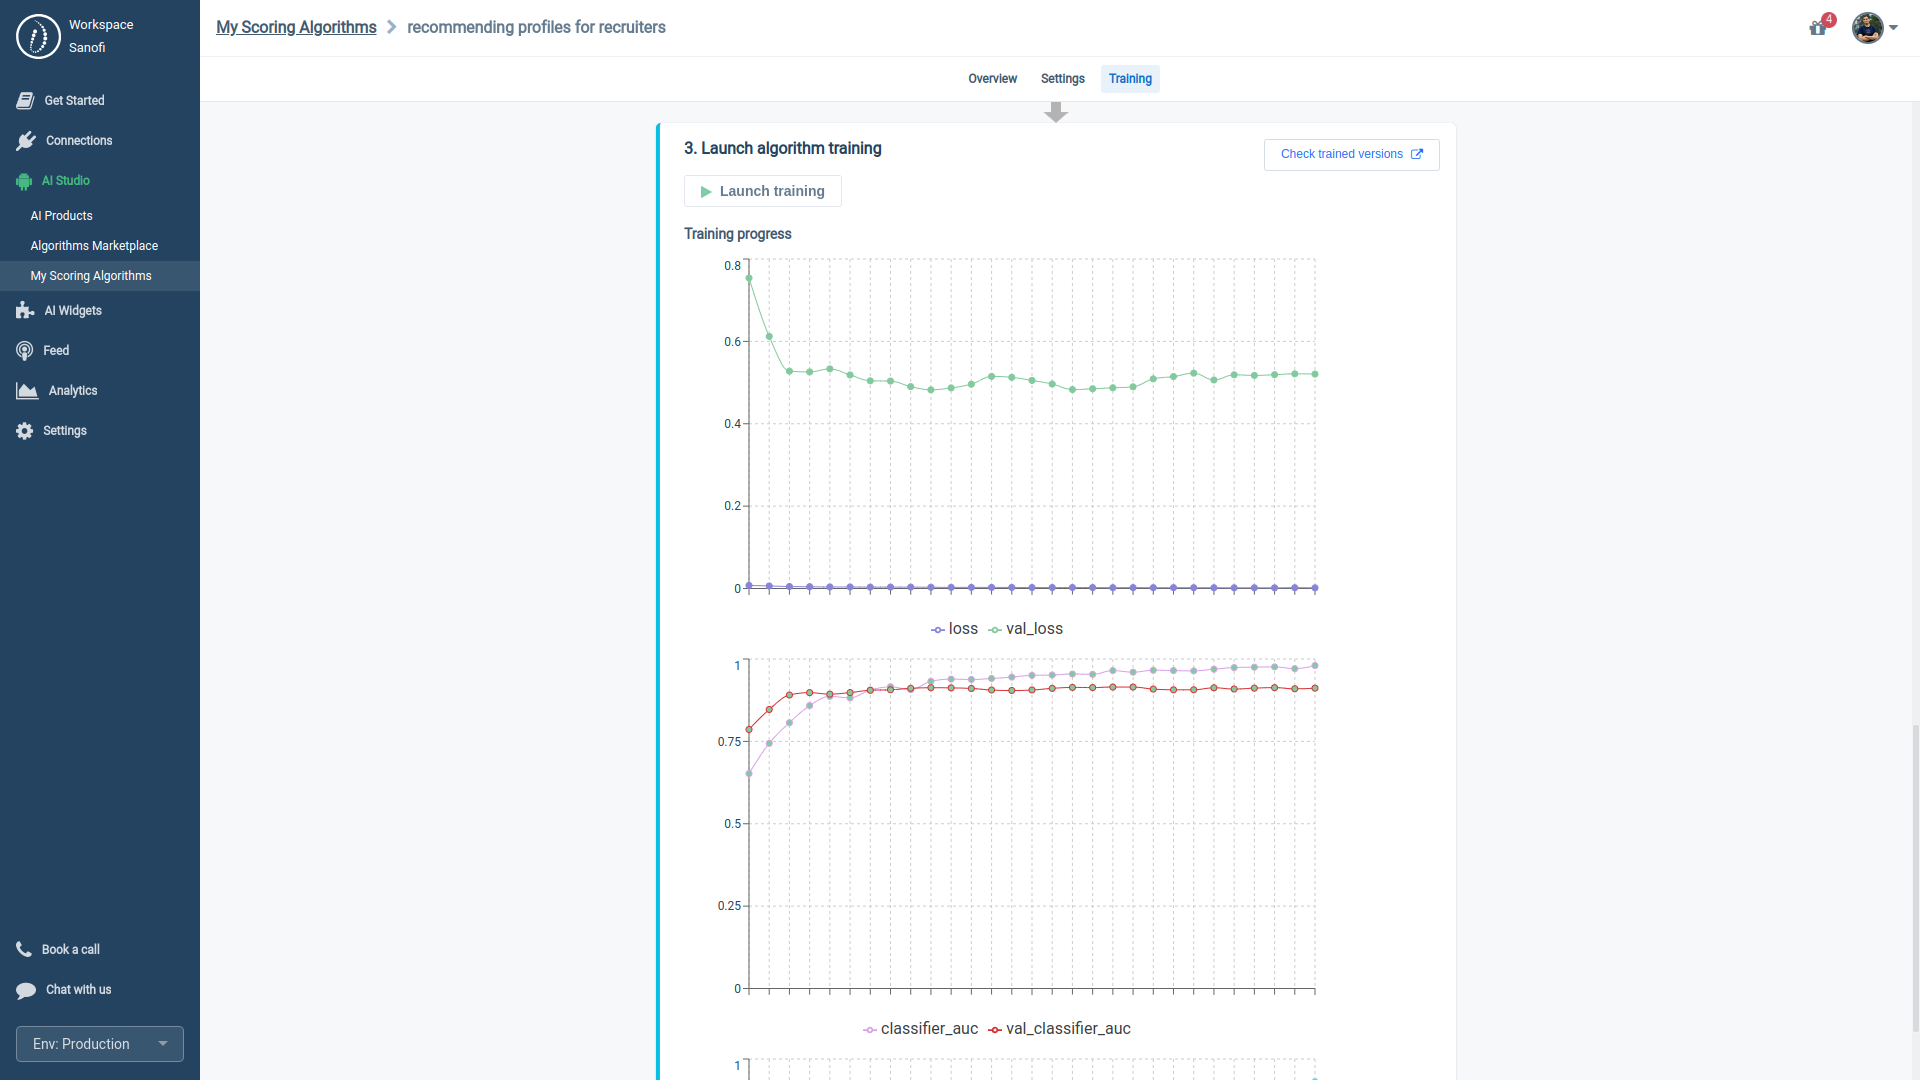Click the Book a call phone icon

point(24,949)
